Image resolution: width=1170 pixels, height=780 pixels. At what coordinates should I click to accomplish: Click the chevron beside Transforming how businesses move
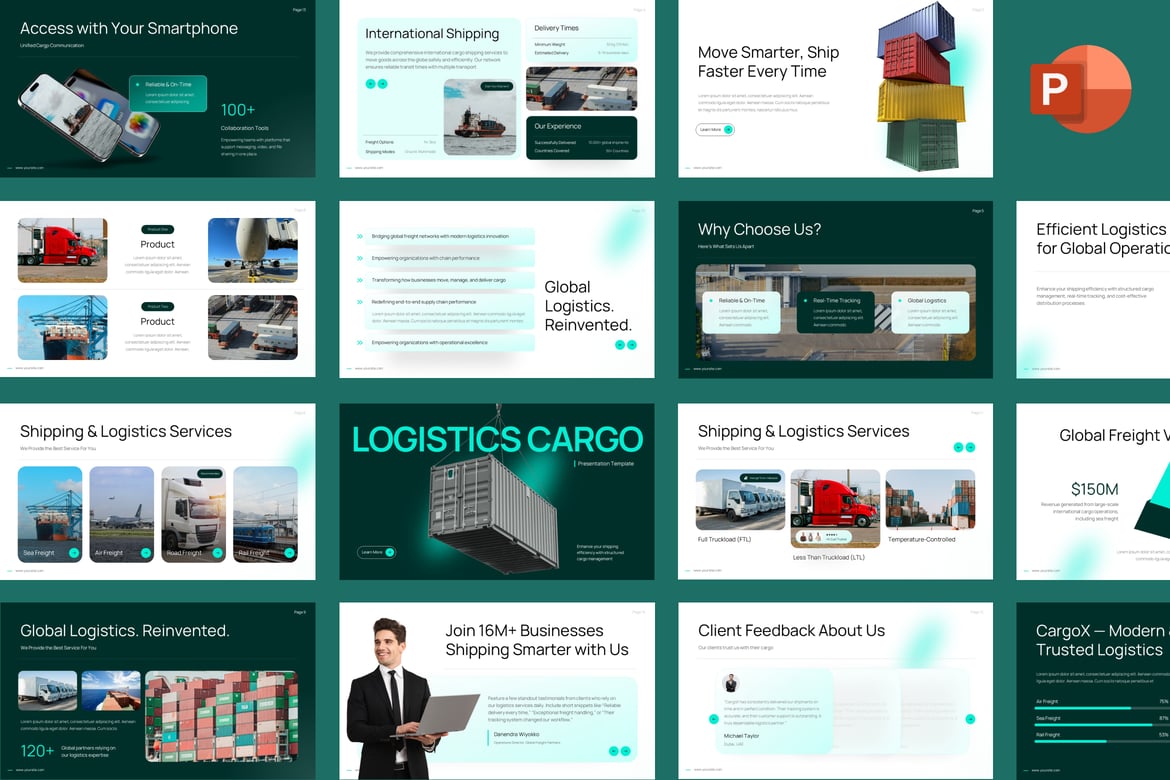[360, 280]
